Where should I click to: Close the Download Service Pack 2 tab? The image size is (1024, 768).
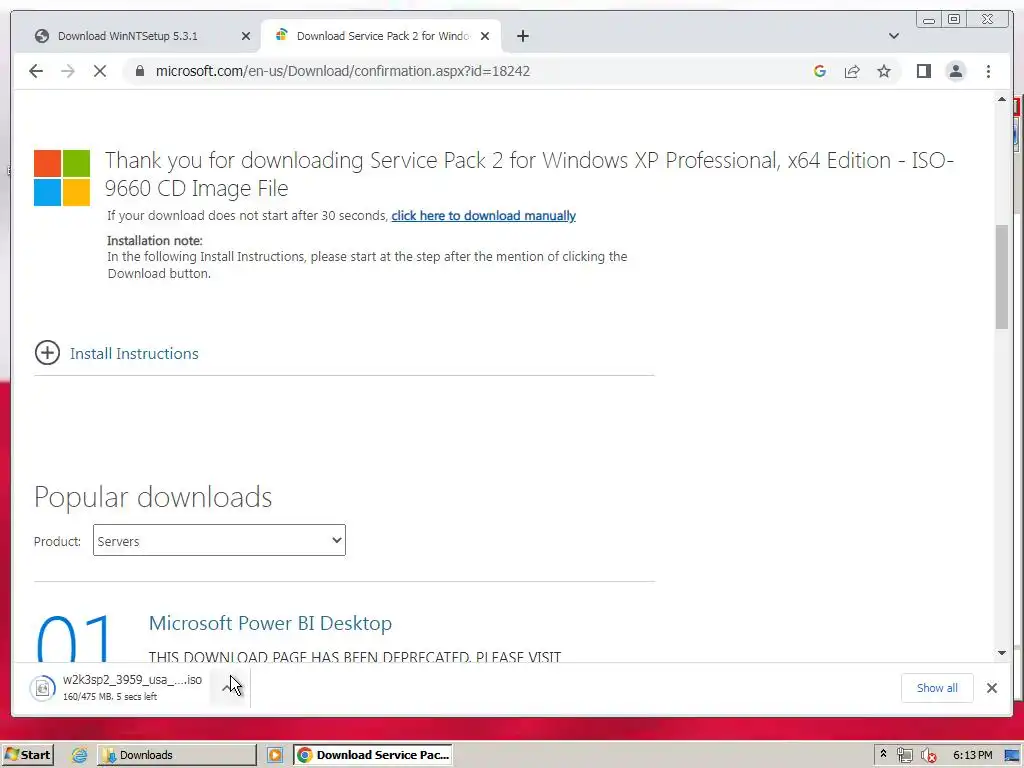pyautogui.click(x=485, y=36)
